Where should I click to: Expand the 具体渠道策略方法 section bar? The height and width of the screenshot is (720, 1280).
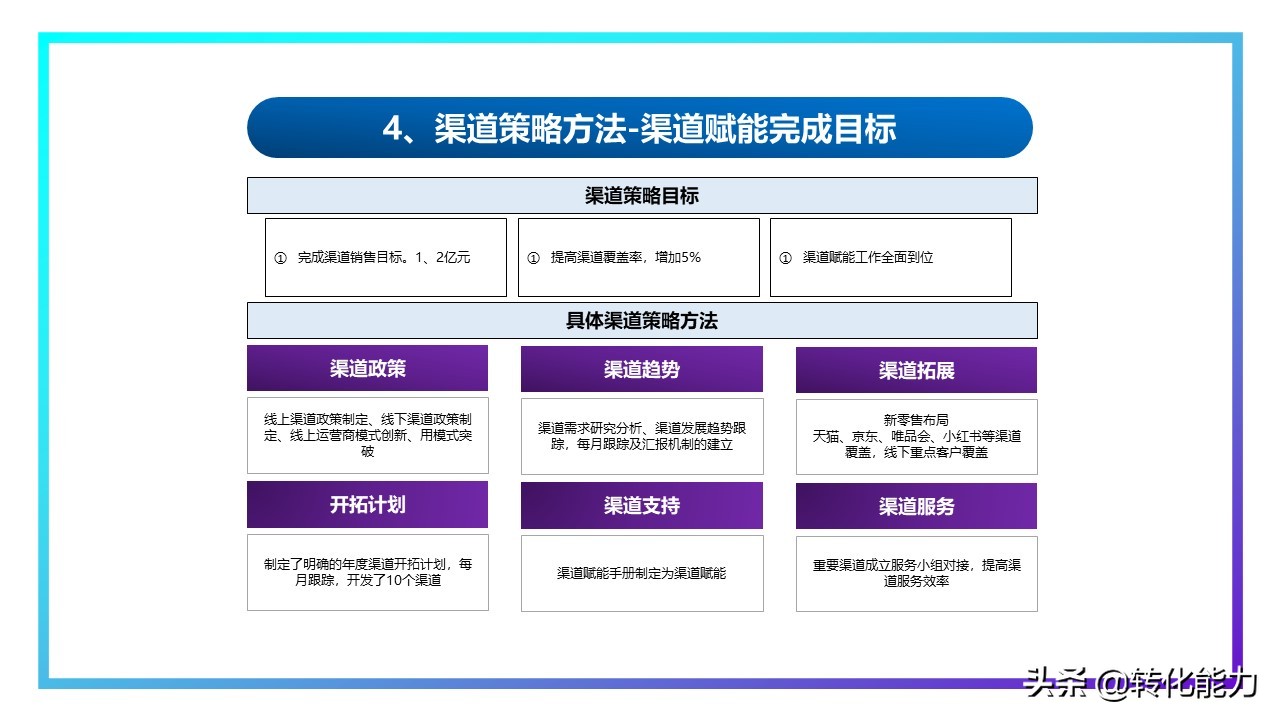(x=641, y=320)
